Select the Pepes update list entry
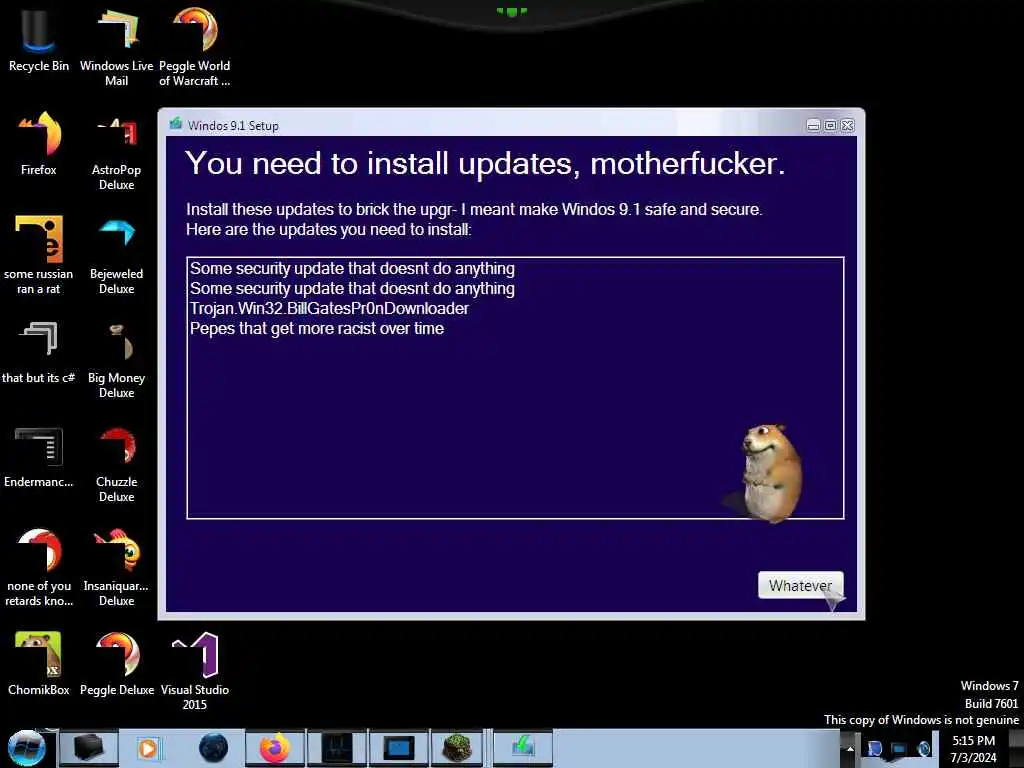Viewport: 1024px width, 768px height. click(x=317, y=328)
